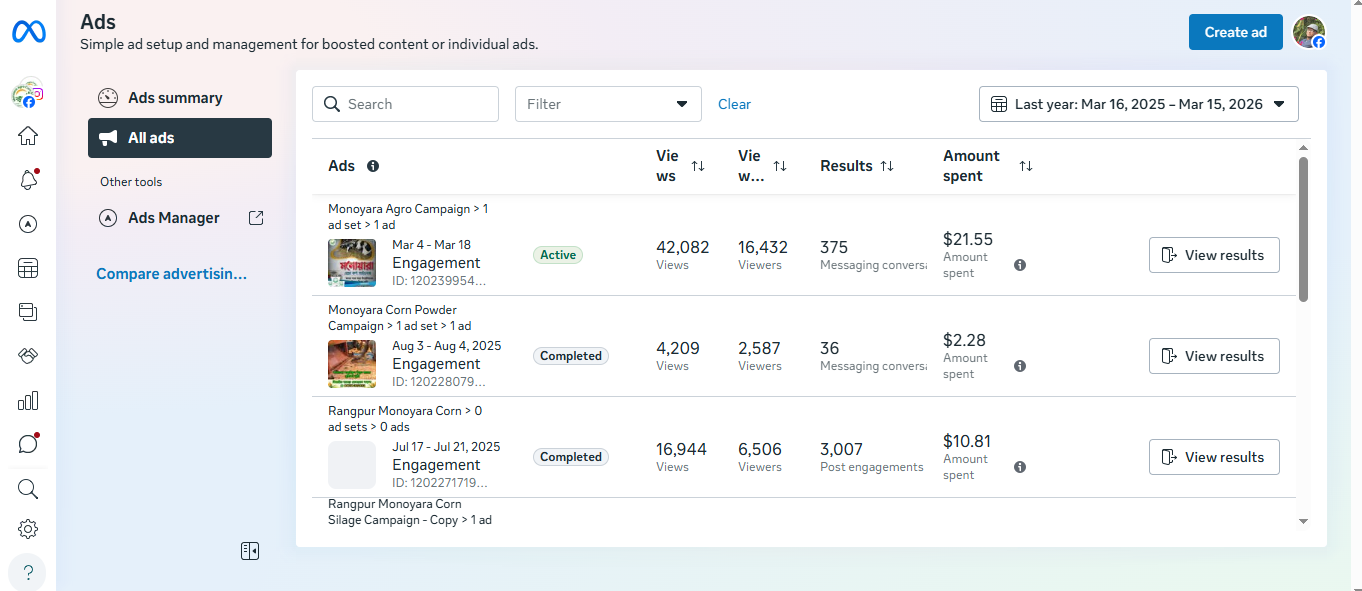Sort by Amount spent column
1362x591 pixels.
click(x=1025, y=166)
